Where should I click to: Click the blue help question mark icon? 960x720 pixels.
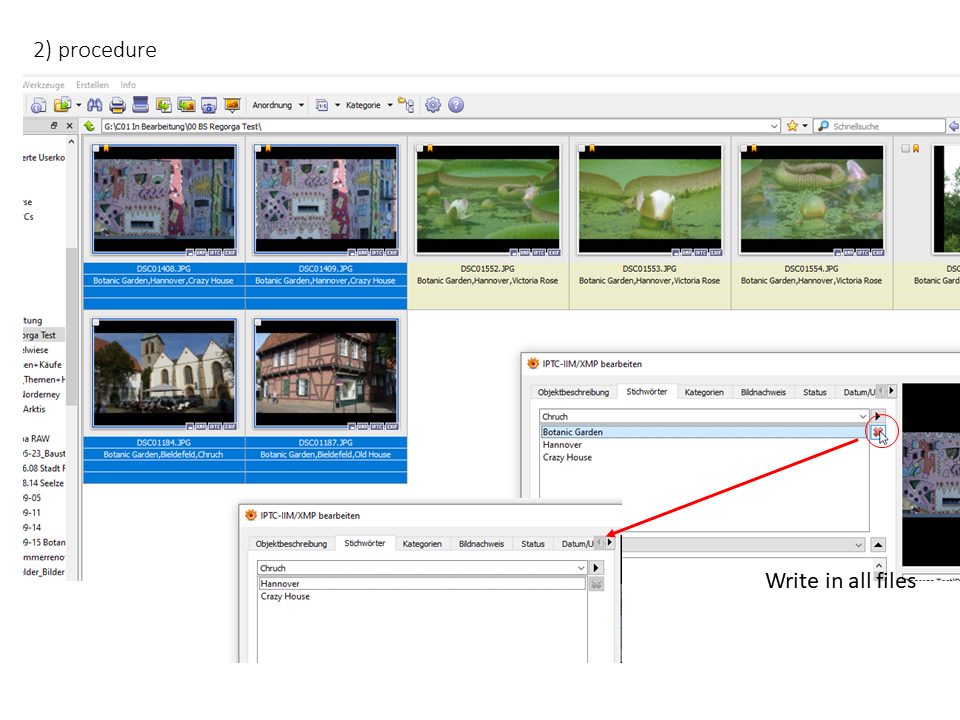click(x=456, y=105)
